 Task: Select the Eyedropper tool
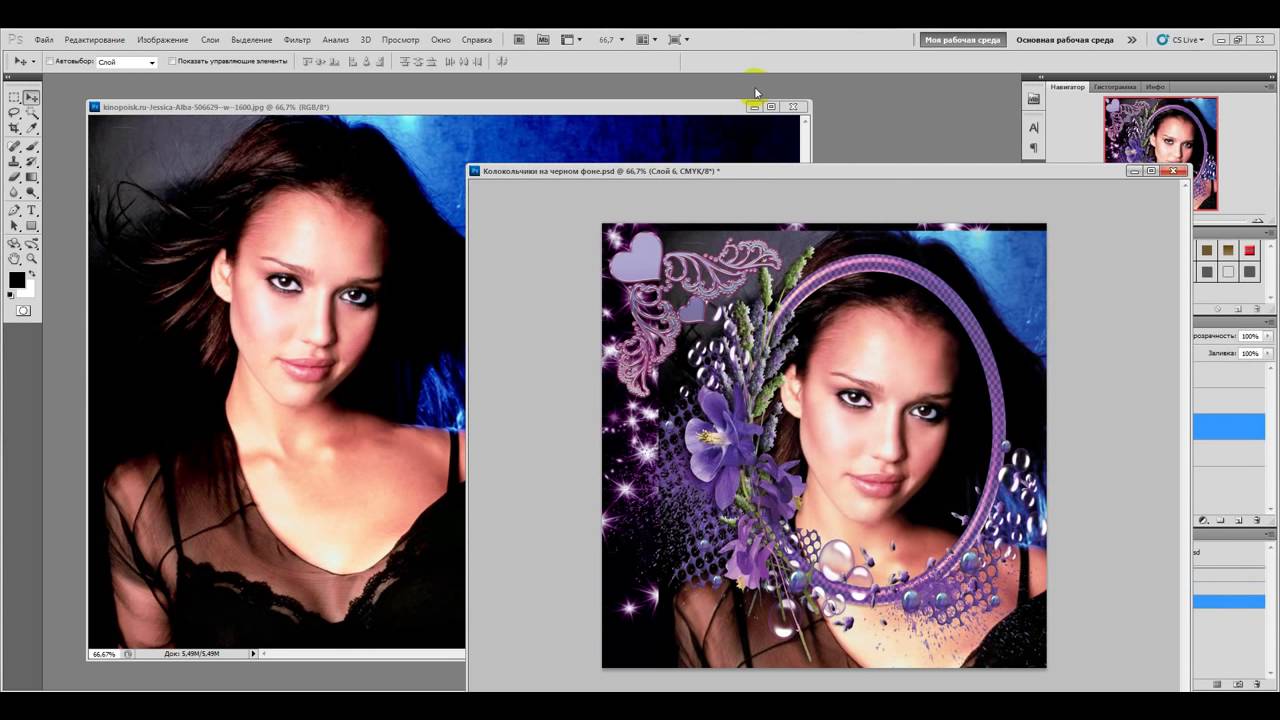point(32,128)
